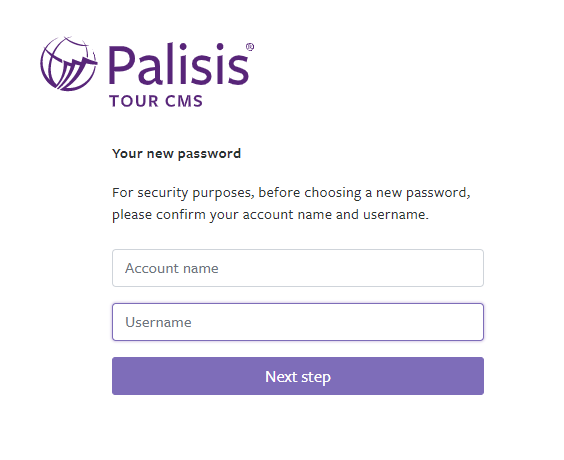Screen dimensions: 564x460
Task: Click the 'please confirm your account name' line
Action: click(x=270, y=215)
